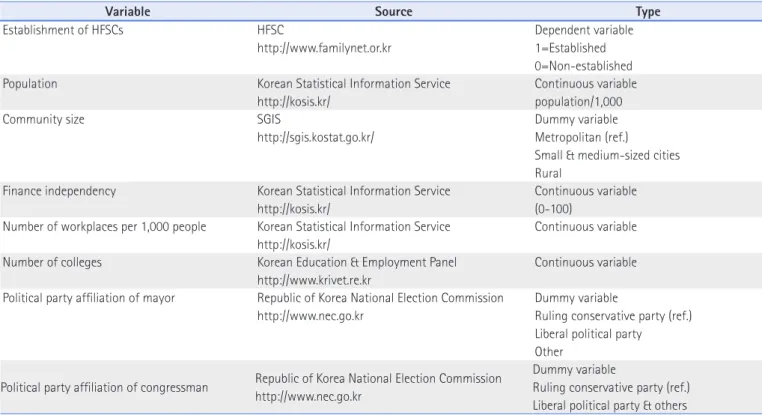Click 'SGIS' source text
This screenshot has height=415, width=762.
269,120
